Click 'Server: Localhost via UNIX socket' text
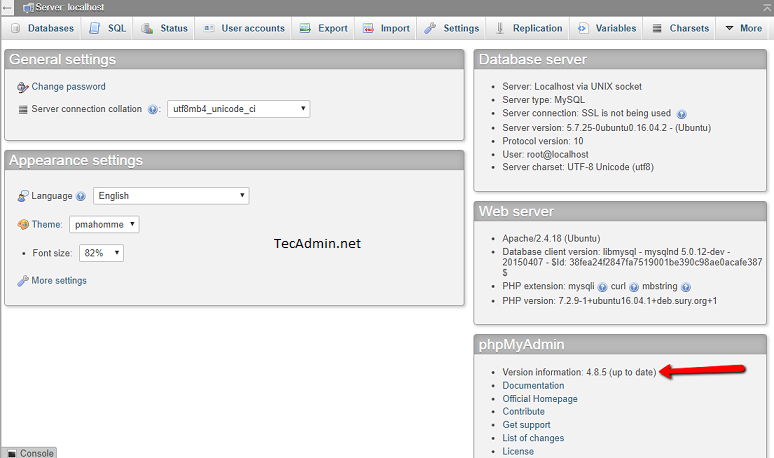This screenshot has height=458, width=774. (x=572, y=86)
